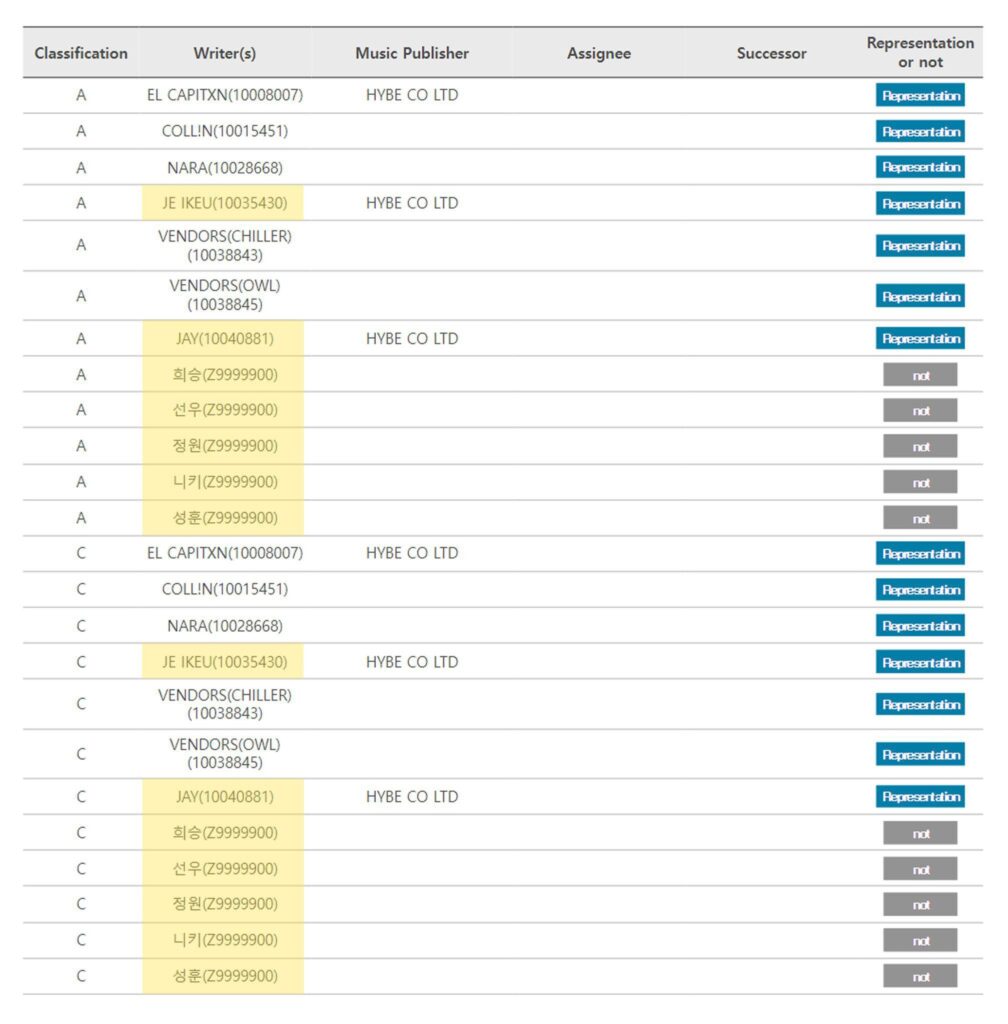Viewport: 1008px width, 1024px height.
Task: Click HYBE CO LTD beside first JAY row
Action: 411,338
